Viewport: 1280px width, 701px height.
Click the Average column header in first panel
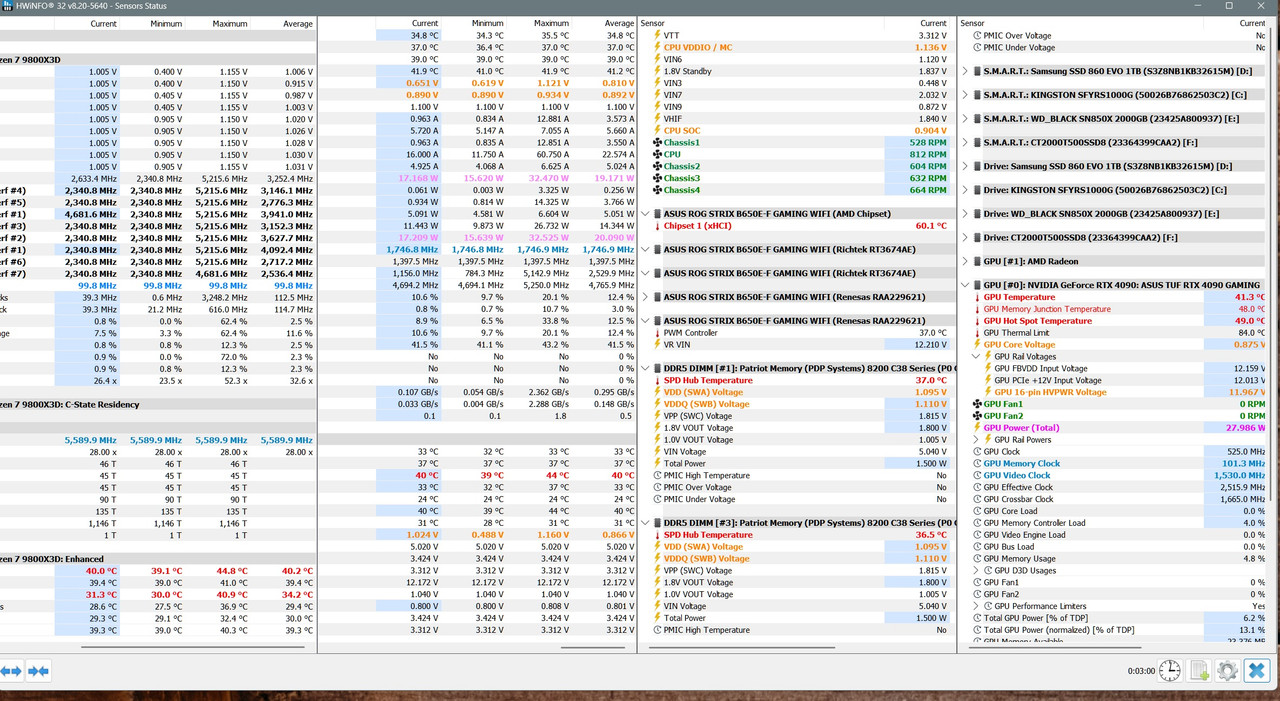(298, 23)
